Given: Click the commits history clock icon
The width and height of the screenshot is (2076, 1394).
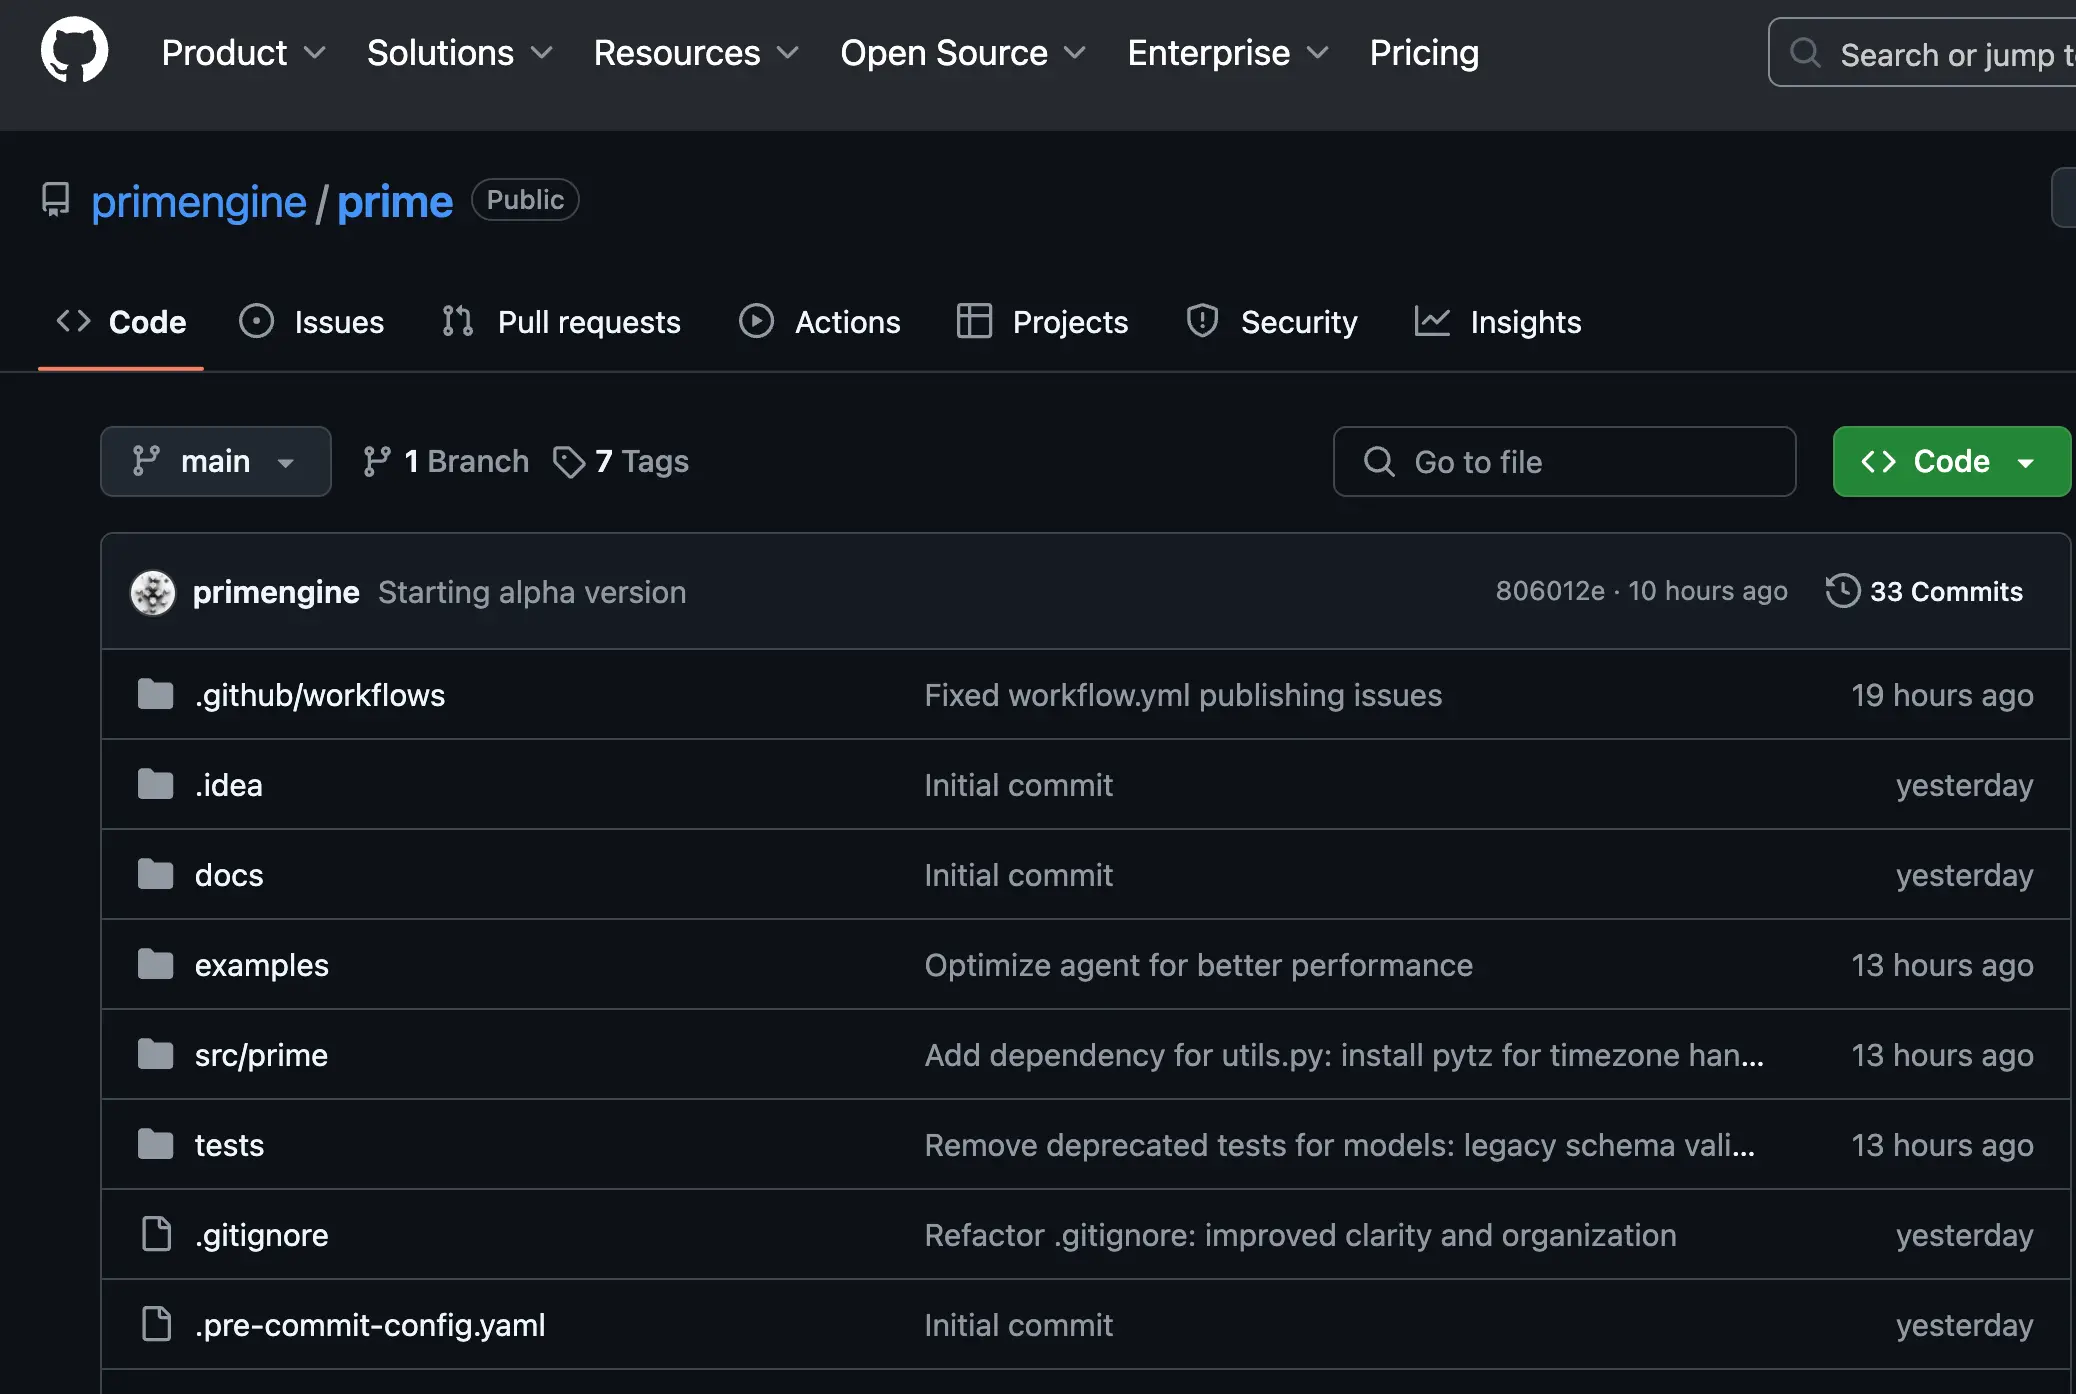Looking at the screenshot, I should 1842,591.
